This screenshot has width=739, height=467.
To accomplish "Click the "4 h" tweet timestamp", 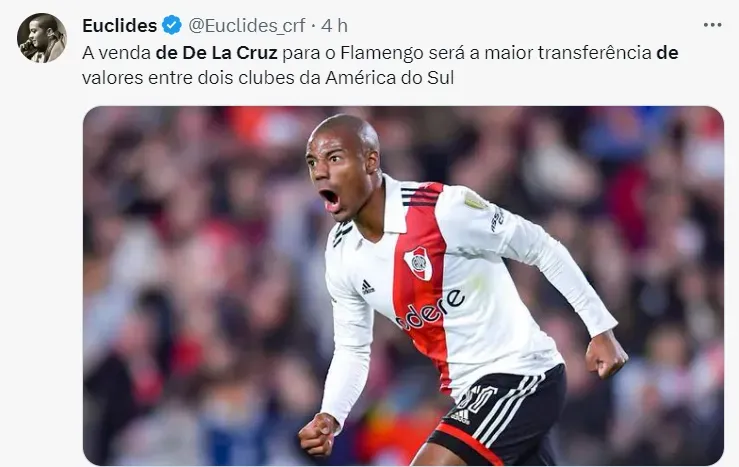I will (x=334, y=25).
